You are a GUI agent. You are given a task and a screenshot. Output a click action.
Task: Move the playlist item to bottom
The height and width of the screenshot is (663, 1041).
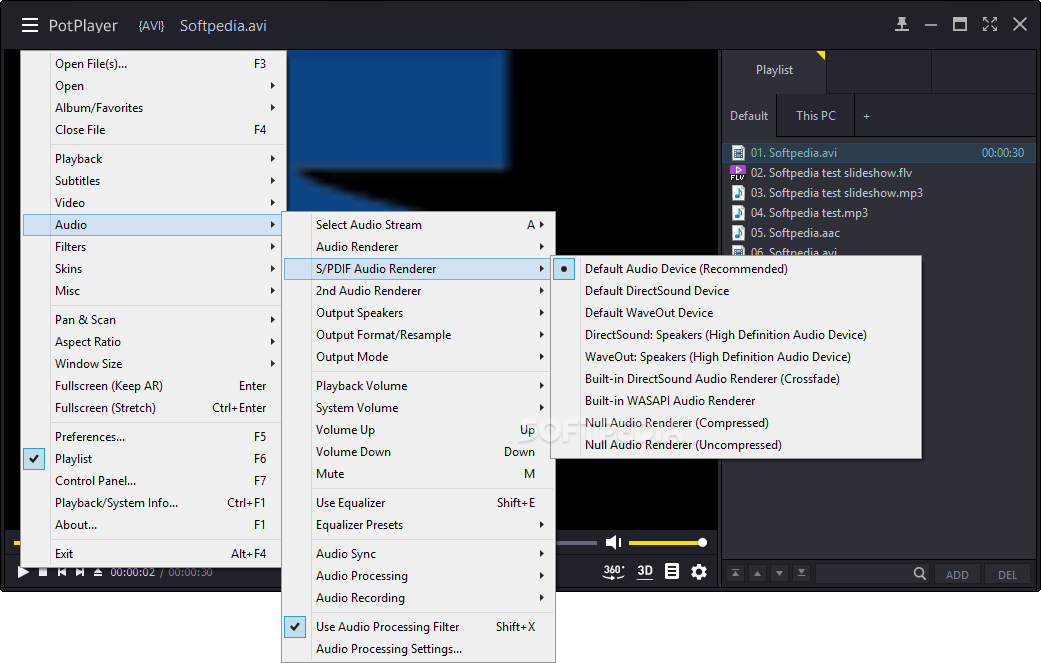(801, 573)
